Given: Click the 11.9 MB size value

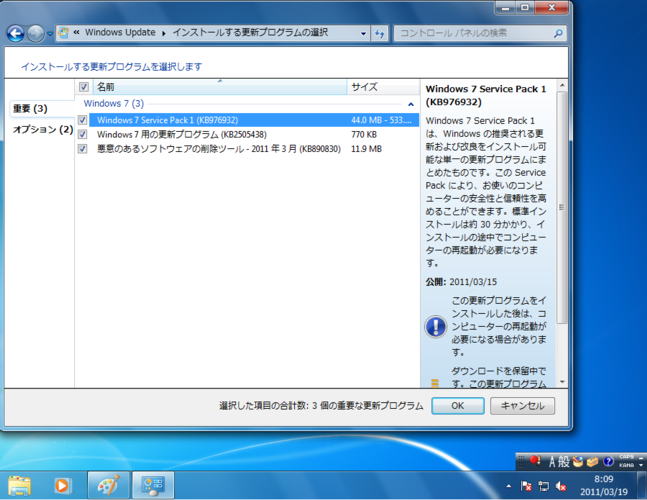Looking at the screenshot, I should [x=366, y=149].
